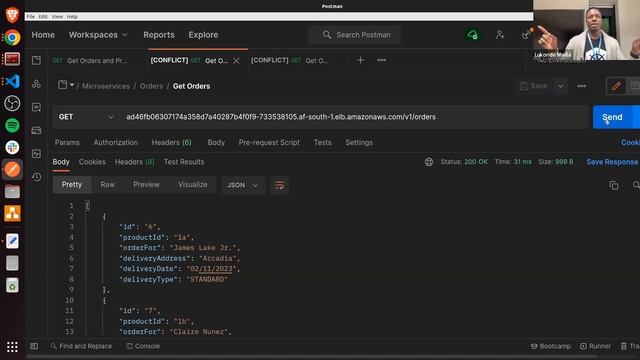
Task: Open new request tab with plus
Action: pyautogui.click(x=360, y=60)
